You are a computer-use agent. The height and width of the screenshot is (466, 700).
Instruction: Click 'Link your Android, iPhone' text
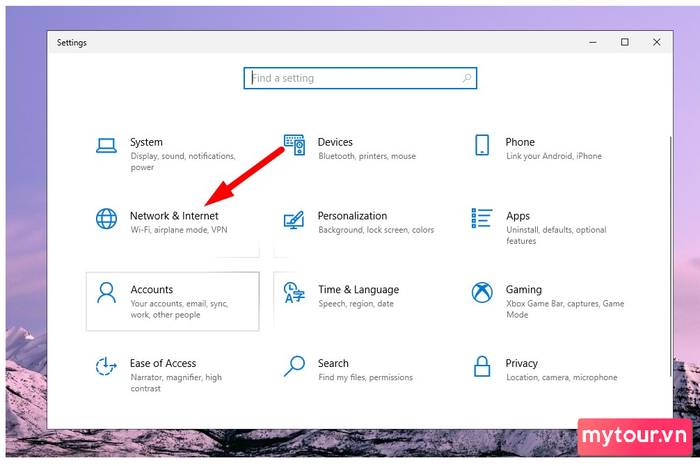554,156
